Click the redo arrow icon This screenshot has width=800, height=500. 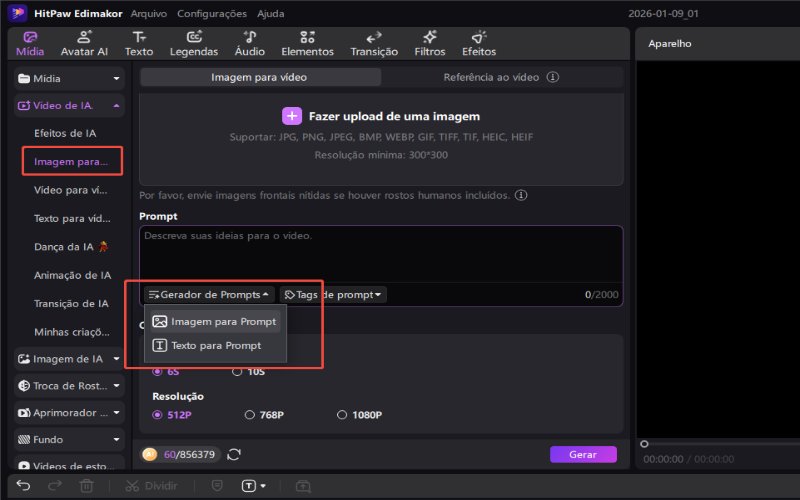point(55,486)
